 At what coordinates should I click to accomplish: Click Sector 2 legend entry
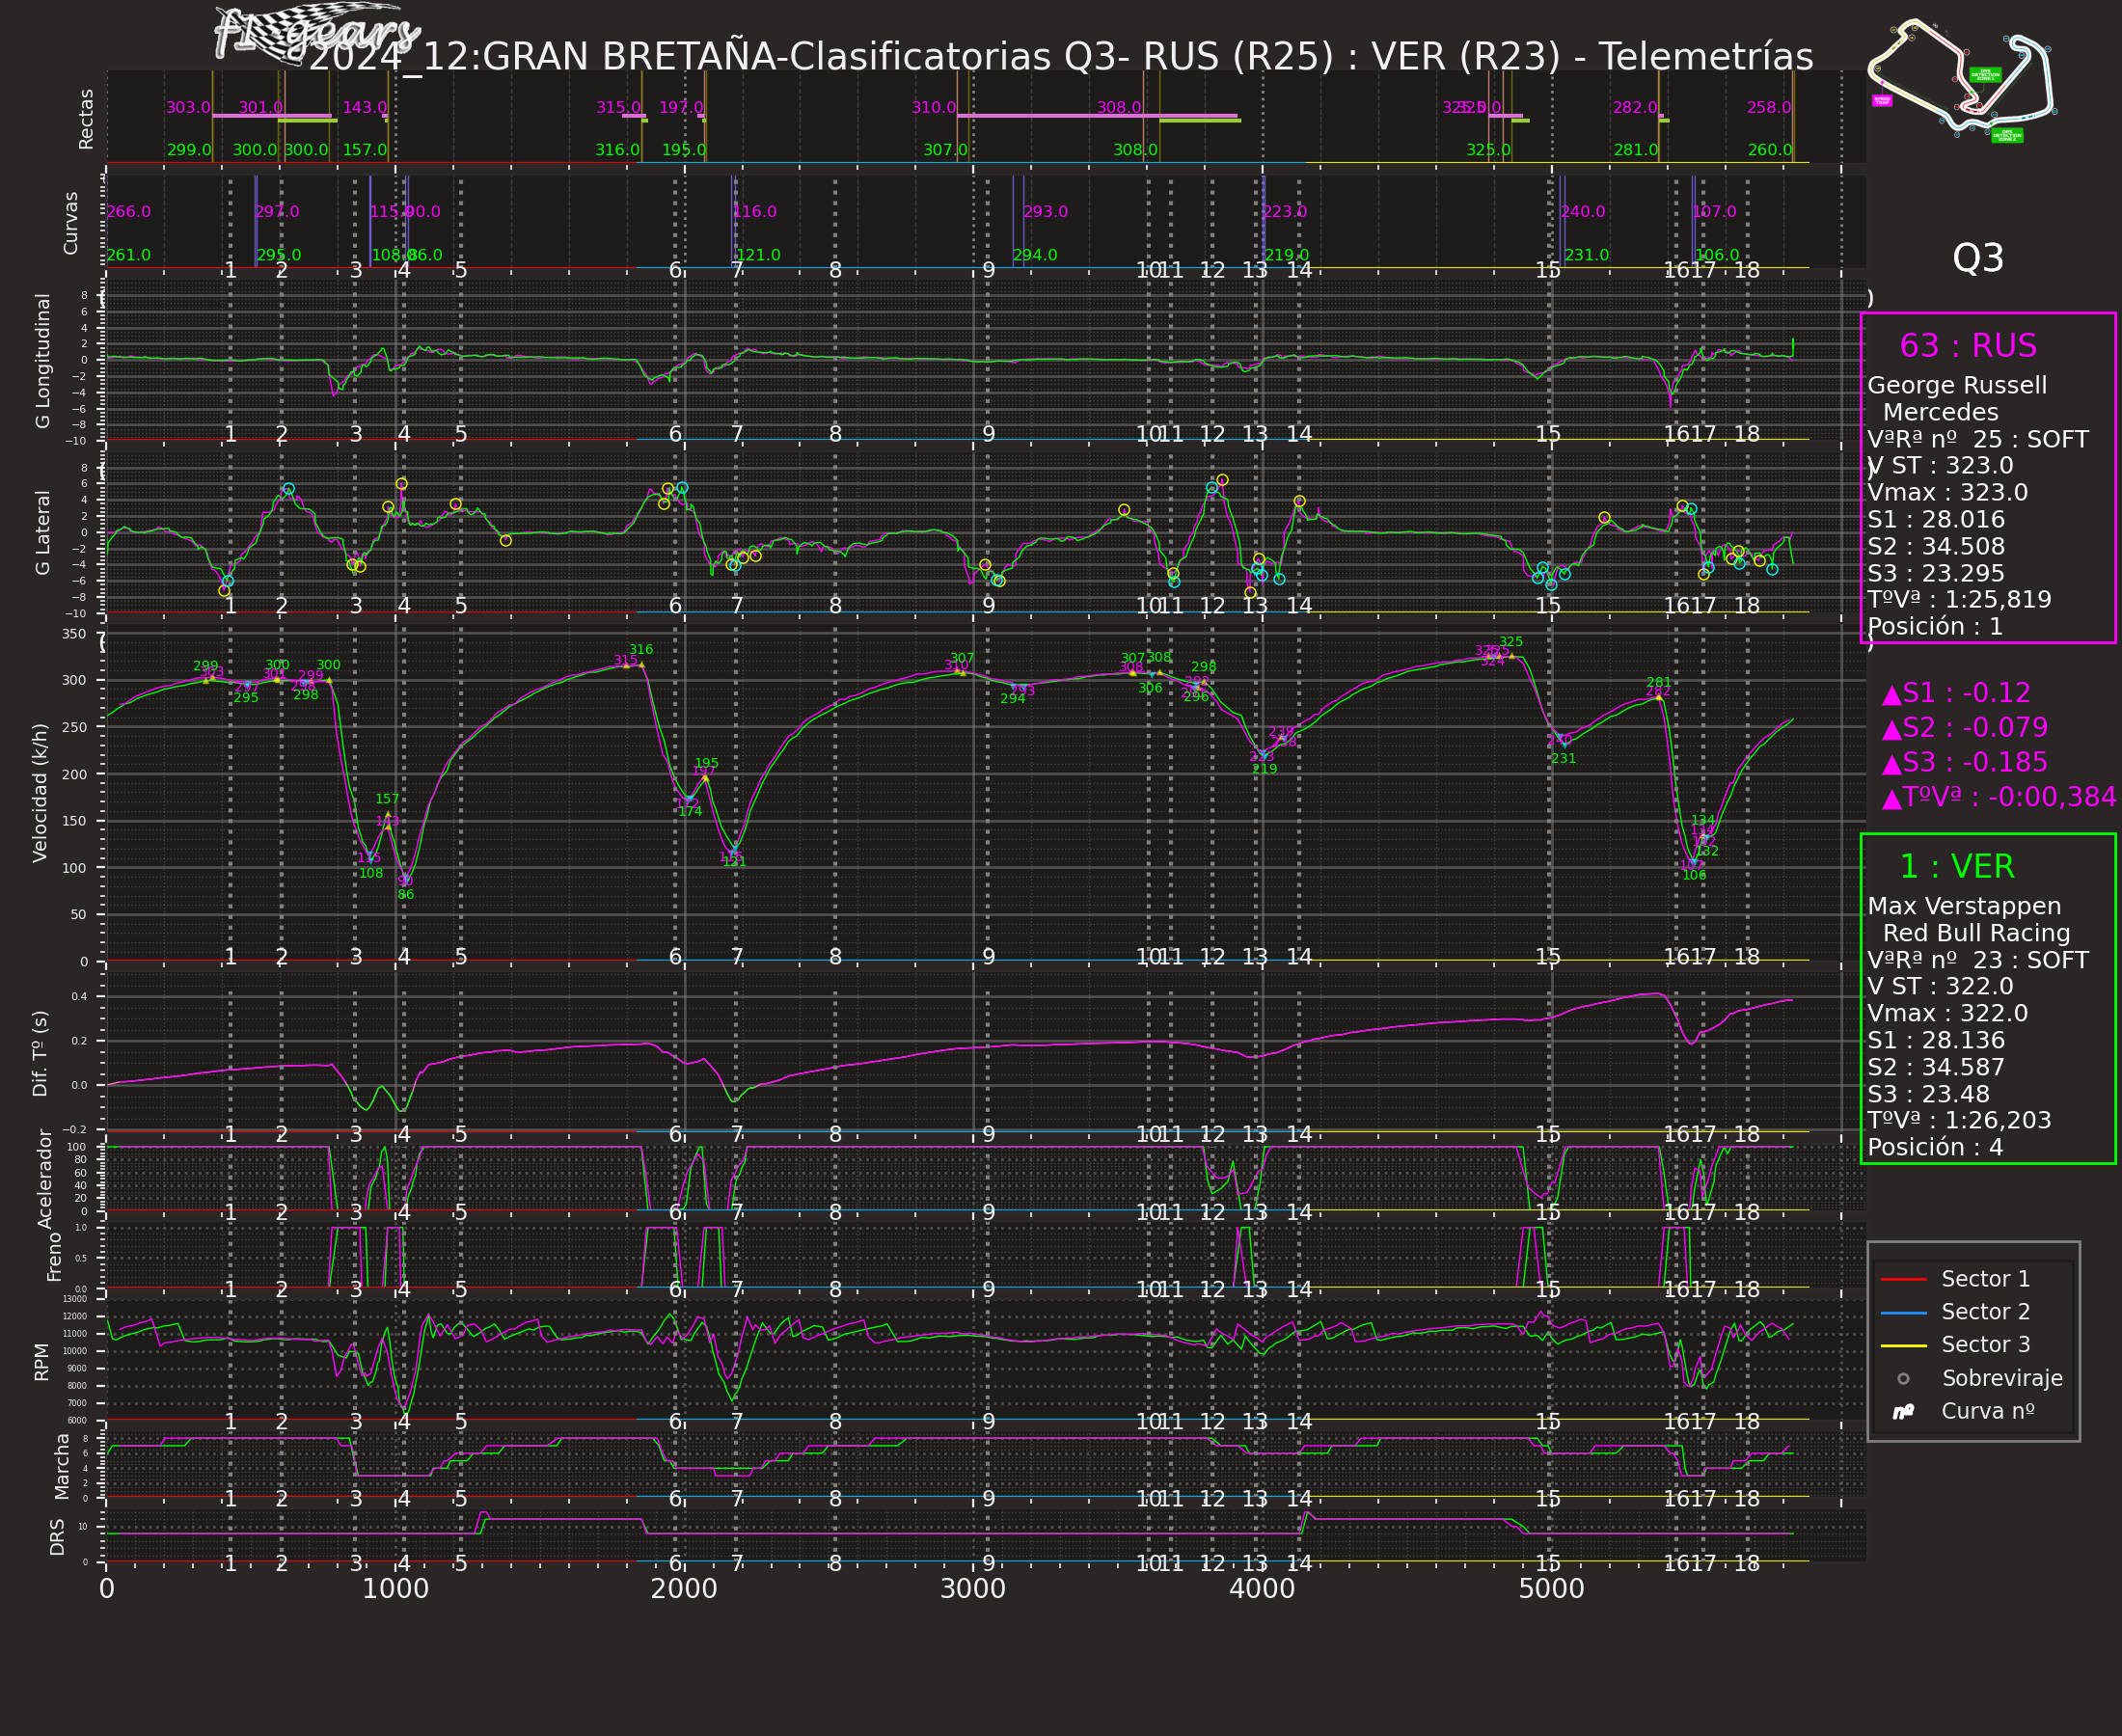[1985, 1312]
